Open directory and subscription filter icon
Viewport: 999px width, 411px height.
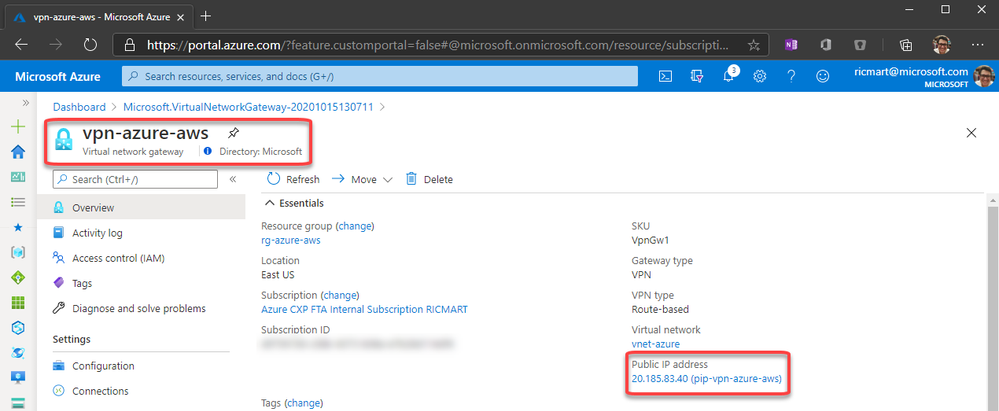696,76
